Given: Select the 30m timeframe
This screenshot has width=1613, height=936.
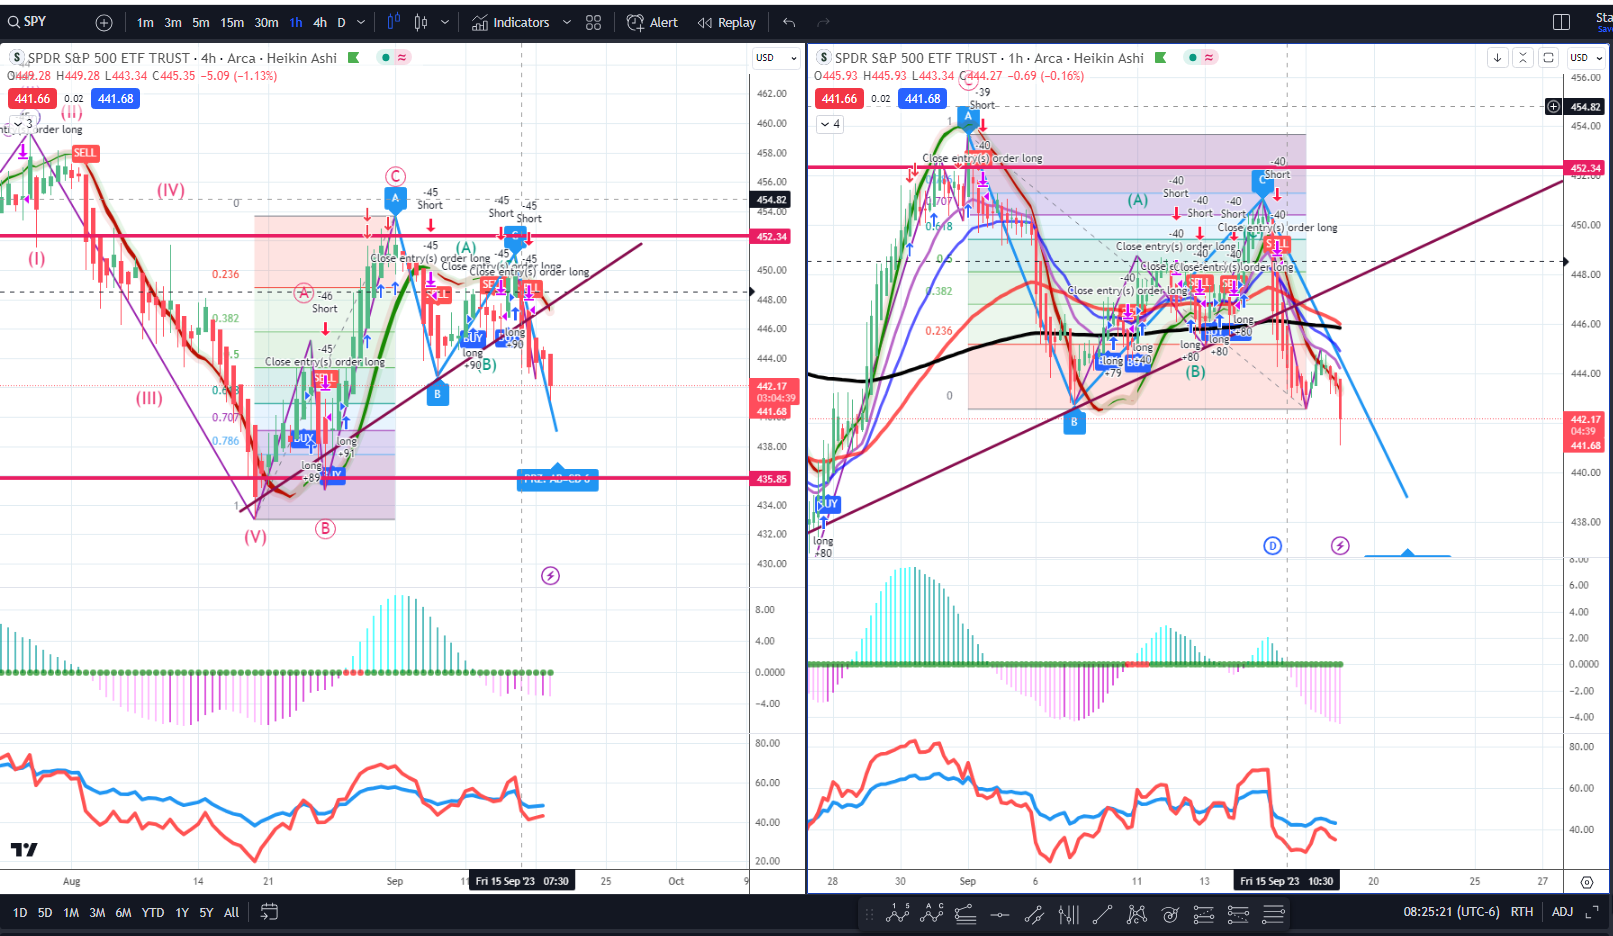Looking at the screenshot, I should tap(266, 22).
